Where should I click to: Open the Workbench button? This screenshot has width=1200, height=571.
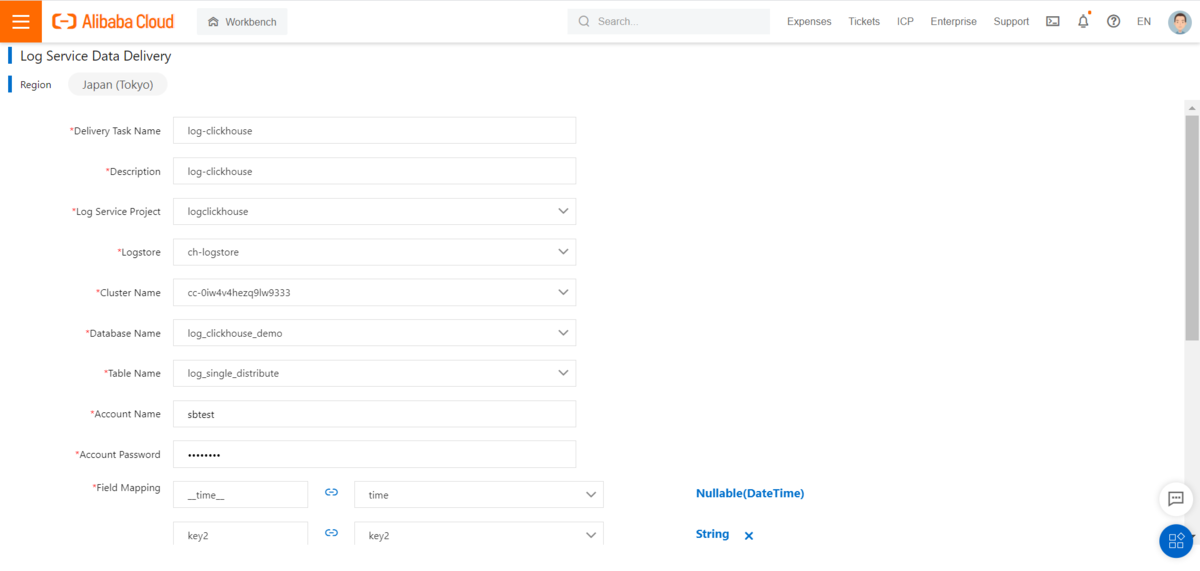click(242, 21)
